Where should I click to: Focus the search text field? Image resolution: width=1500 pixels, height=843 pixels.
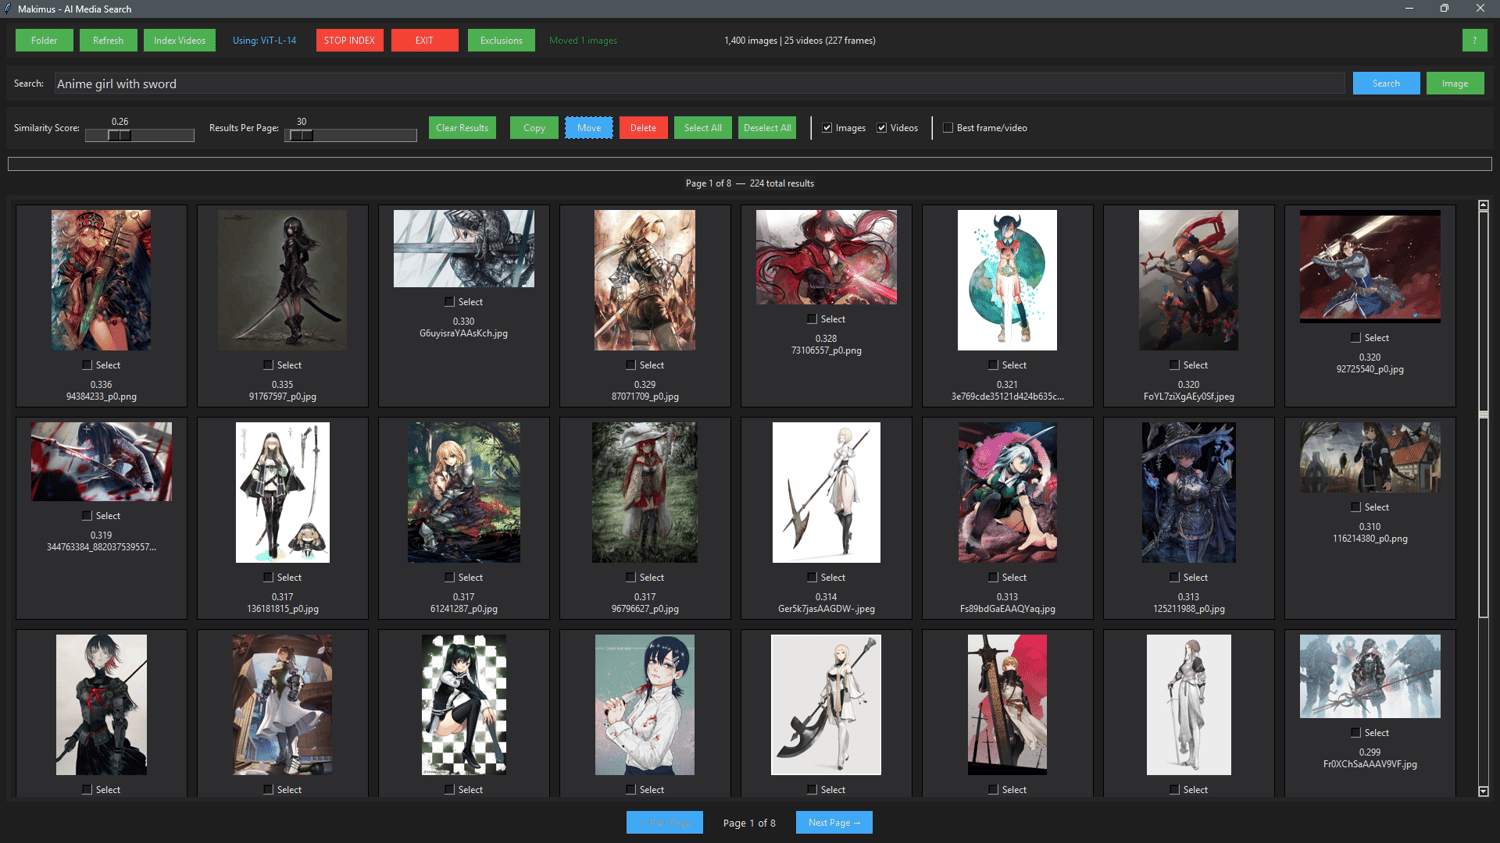[699, 84]
